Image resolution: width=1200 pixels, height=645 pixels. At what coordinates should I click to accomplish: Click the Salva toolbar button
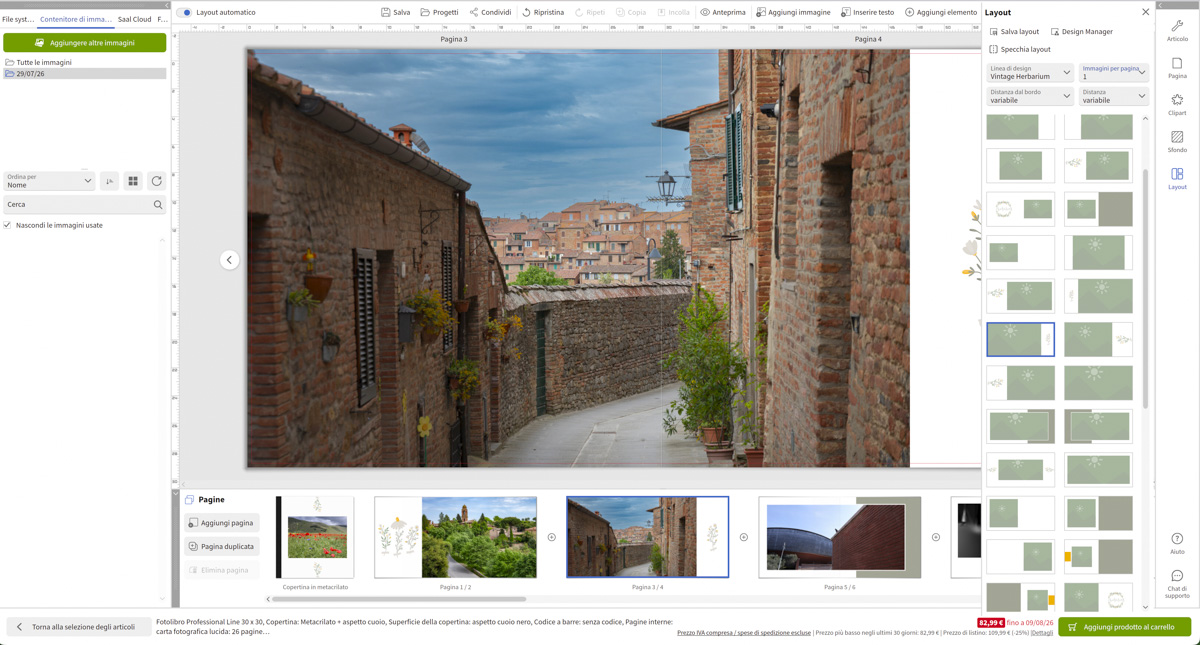click(396, 12)
